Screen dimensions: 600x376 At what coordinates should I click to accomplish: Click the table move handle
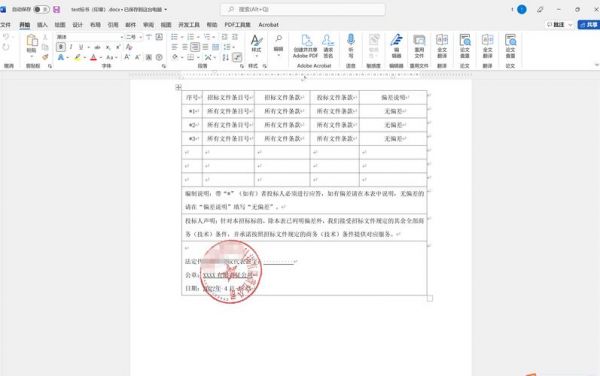pyautogui.click(x=178, y=87)
